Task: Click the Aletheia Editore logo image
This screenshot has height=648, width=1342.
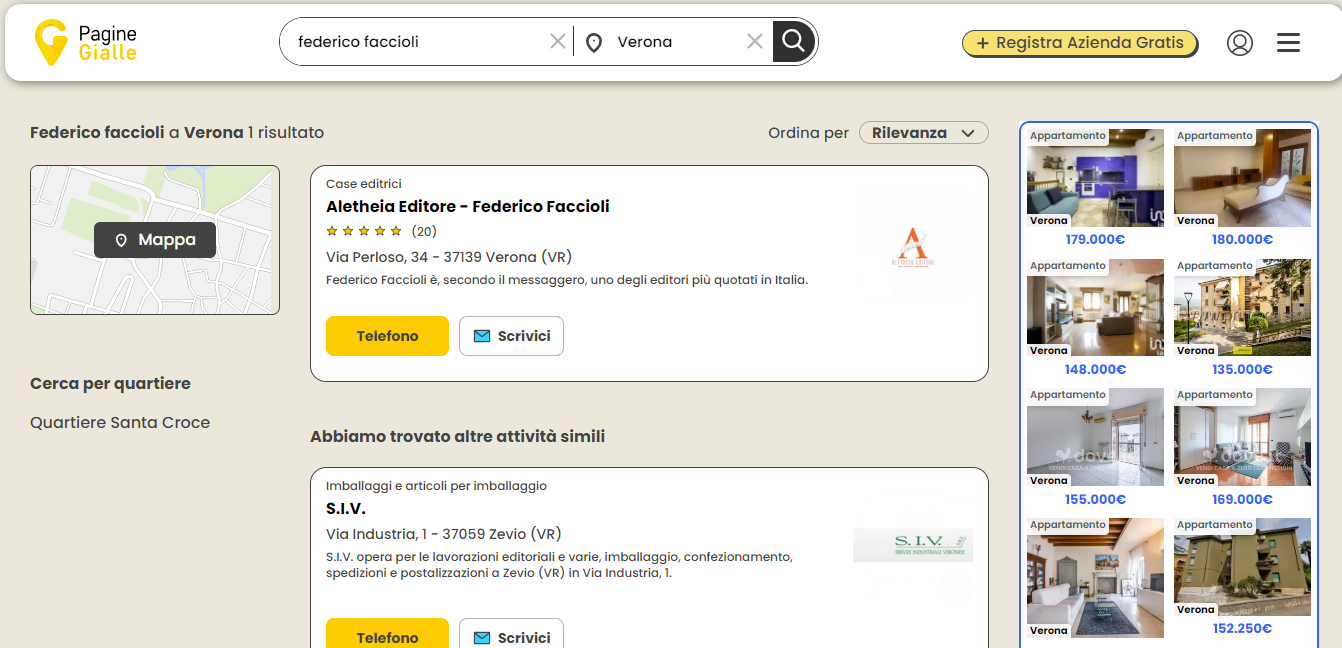Action: [x=912, y=246]
